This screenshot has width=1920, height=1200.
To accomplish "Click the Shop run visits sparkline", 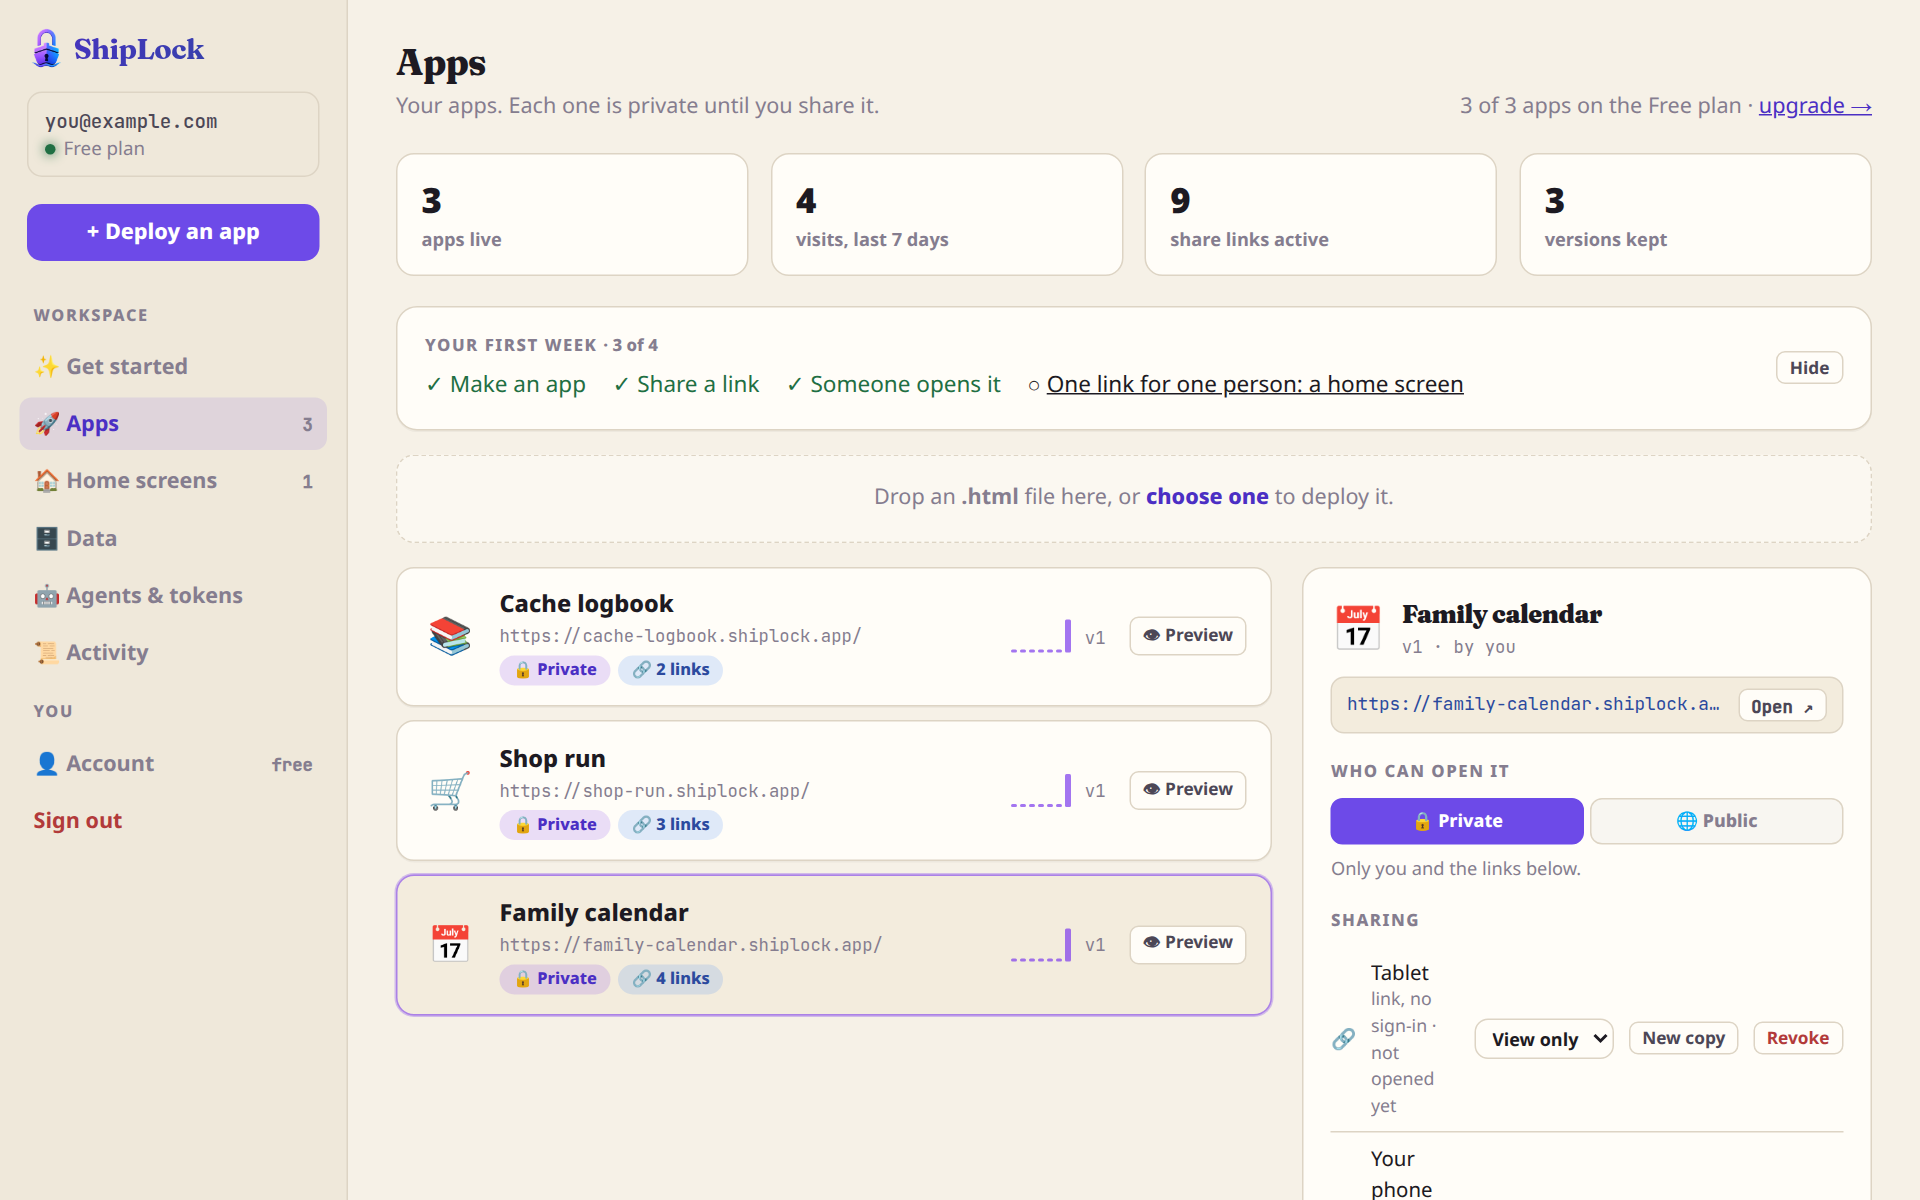I will (1041, 791).
